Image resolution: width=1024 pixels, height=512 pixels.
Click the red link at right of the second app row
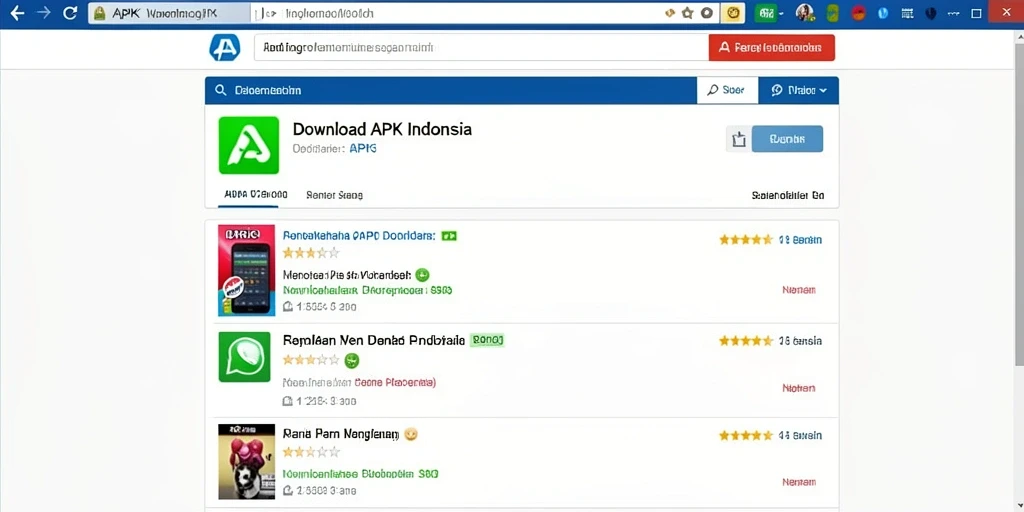(x=799, y=388)
